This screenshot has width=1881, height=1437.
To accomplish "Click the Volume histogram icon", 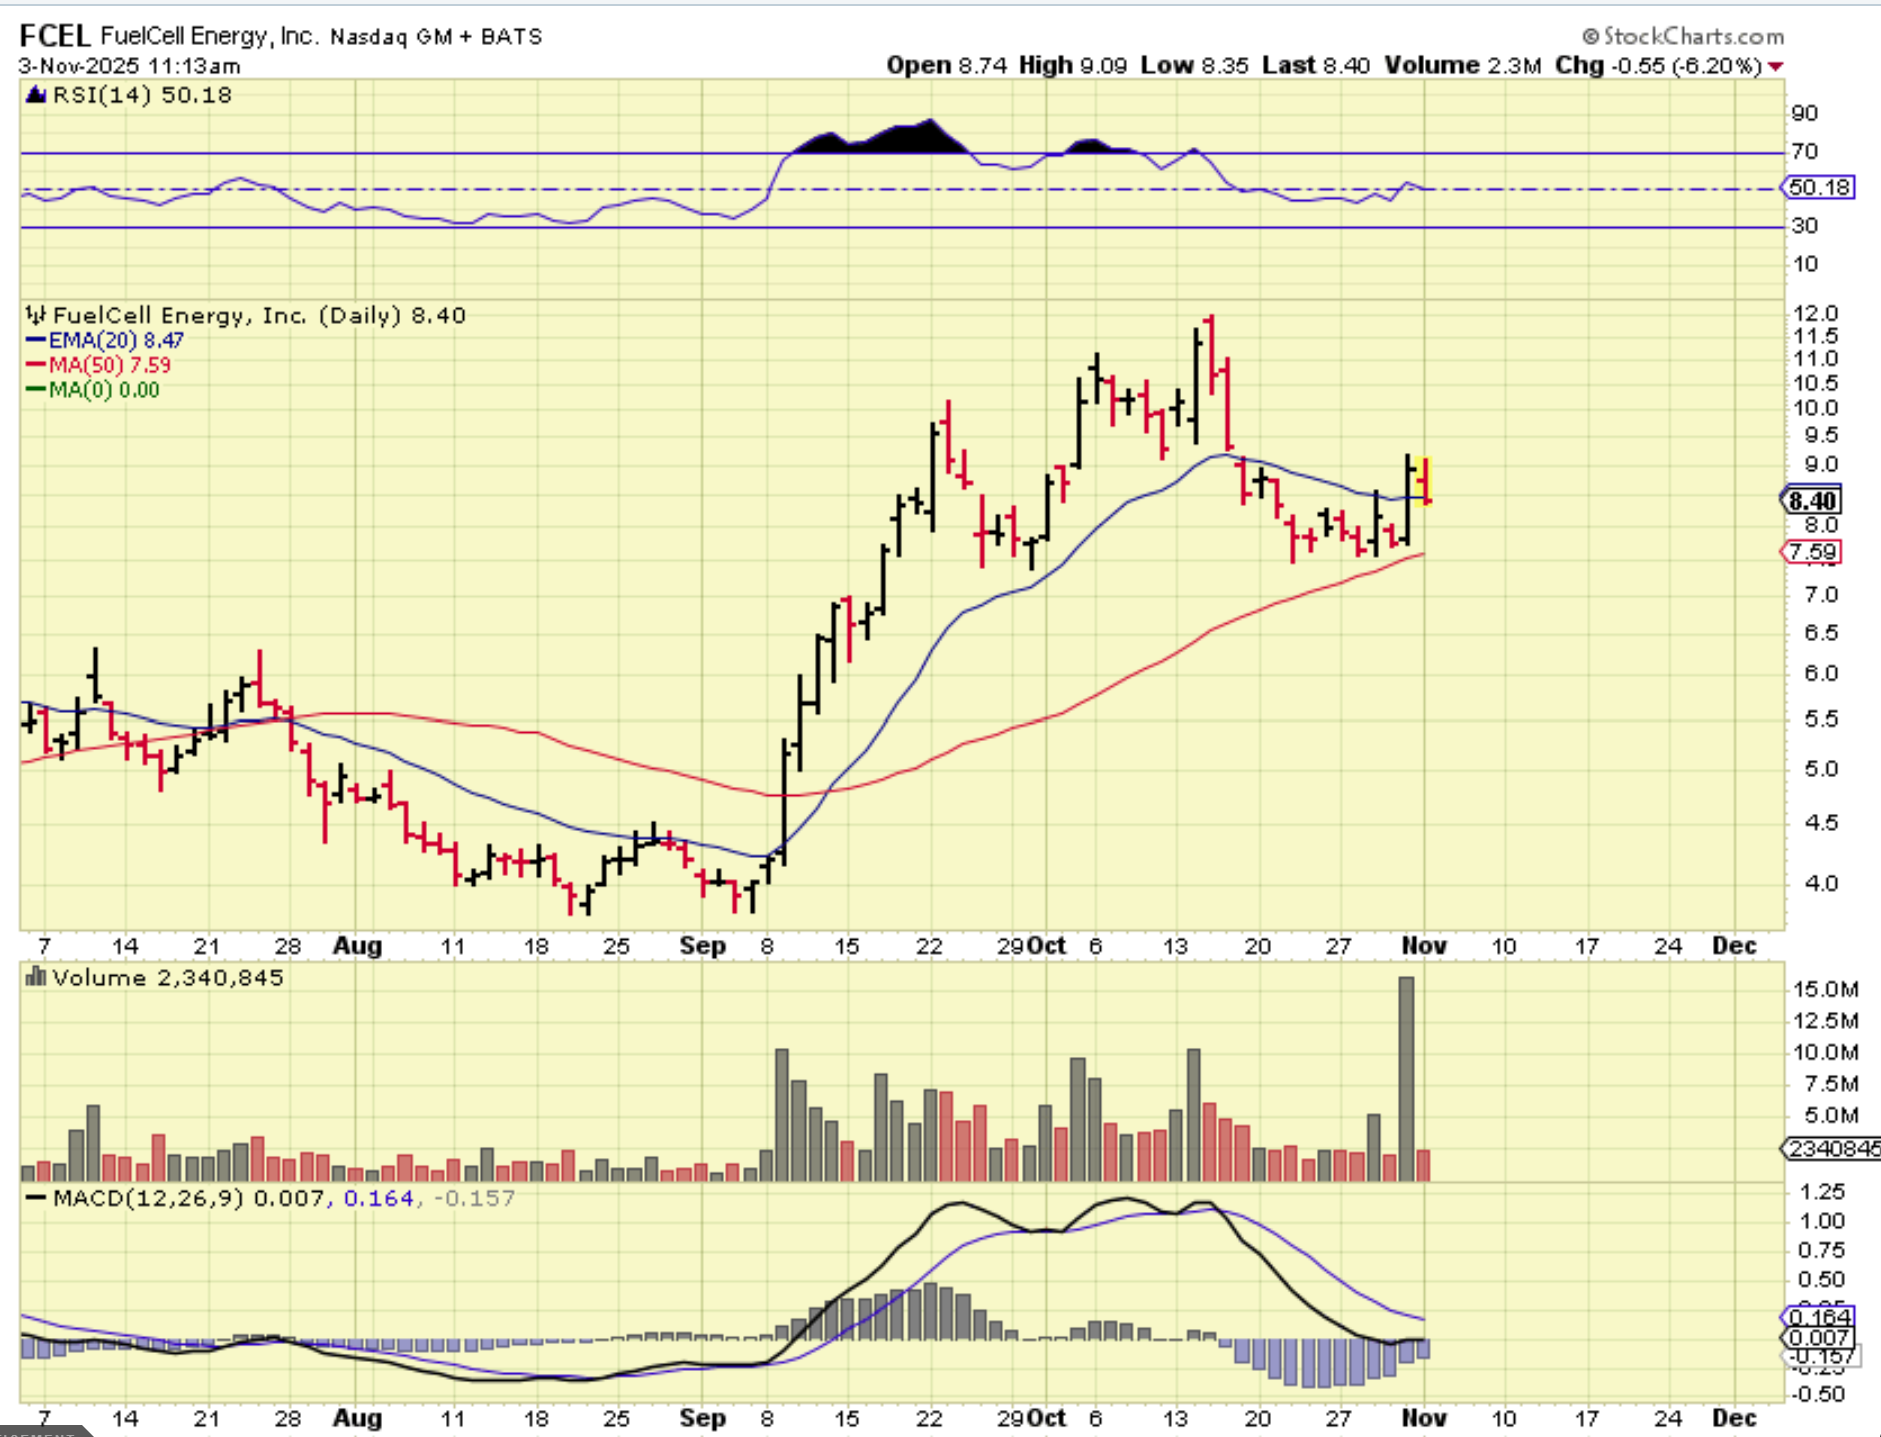I will (x=36, y=977).
